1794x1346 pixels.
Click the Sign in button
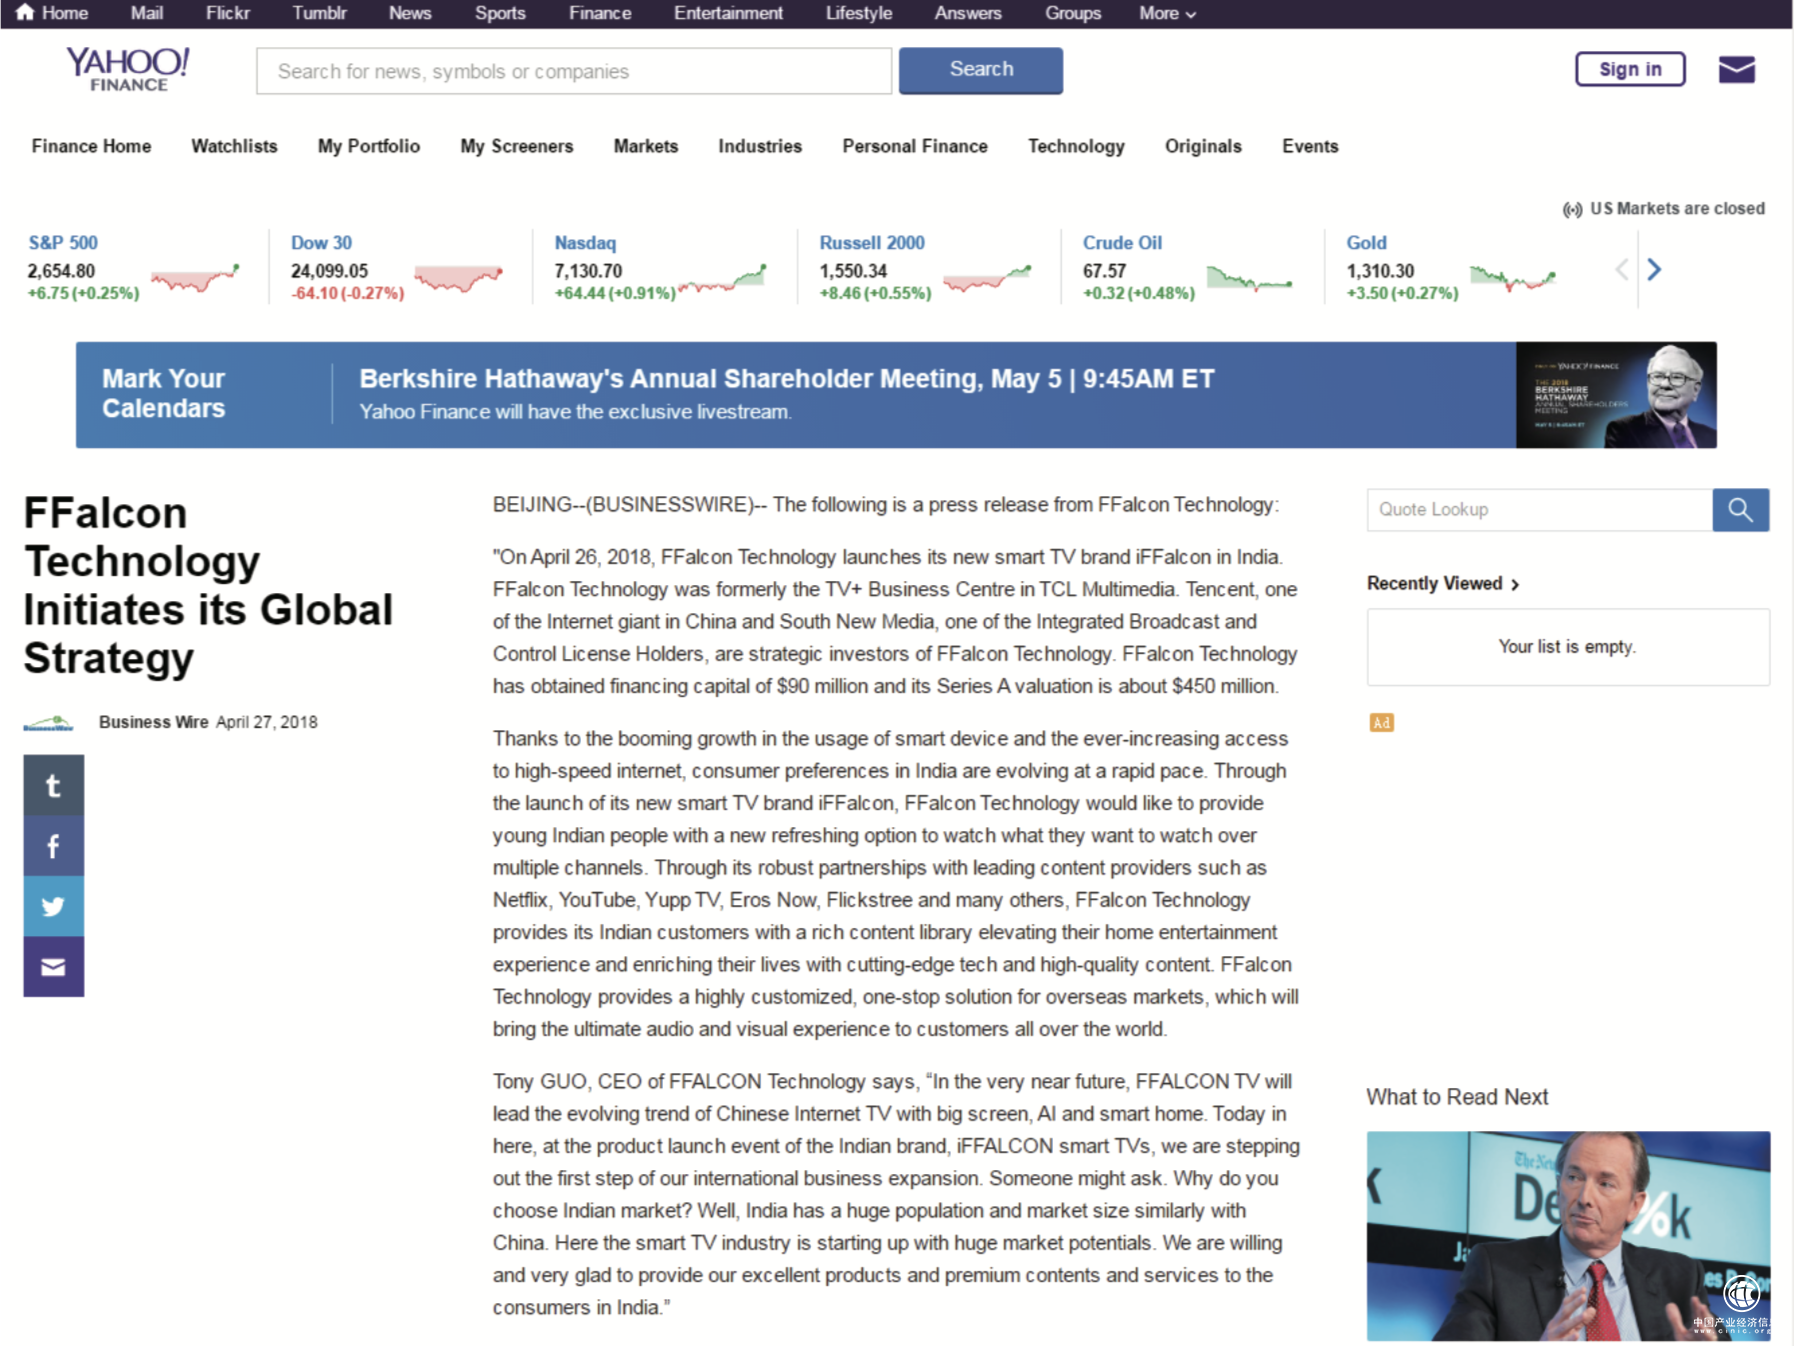1629,69
